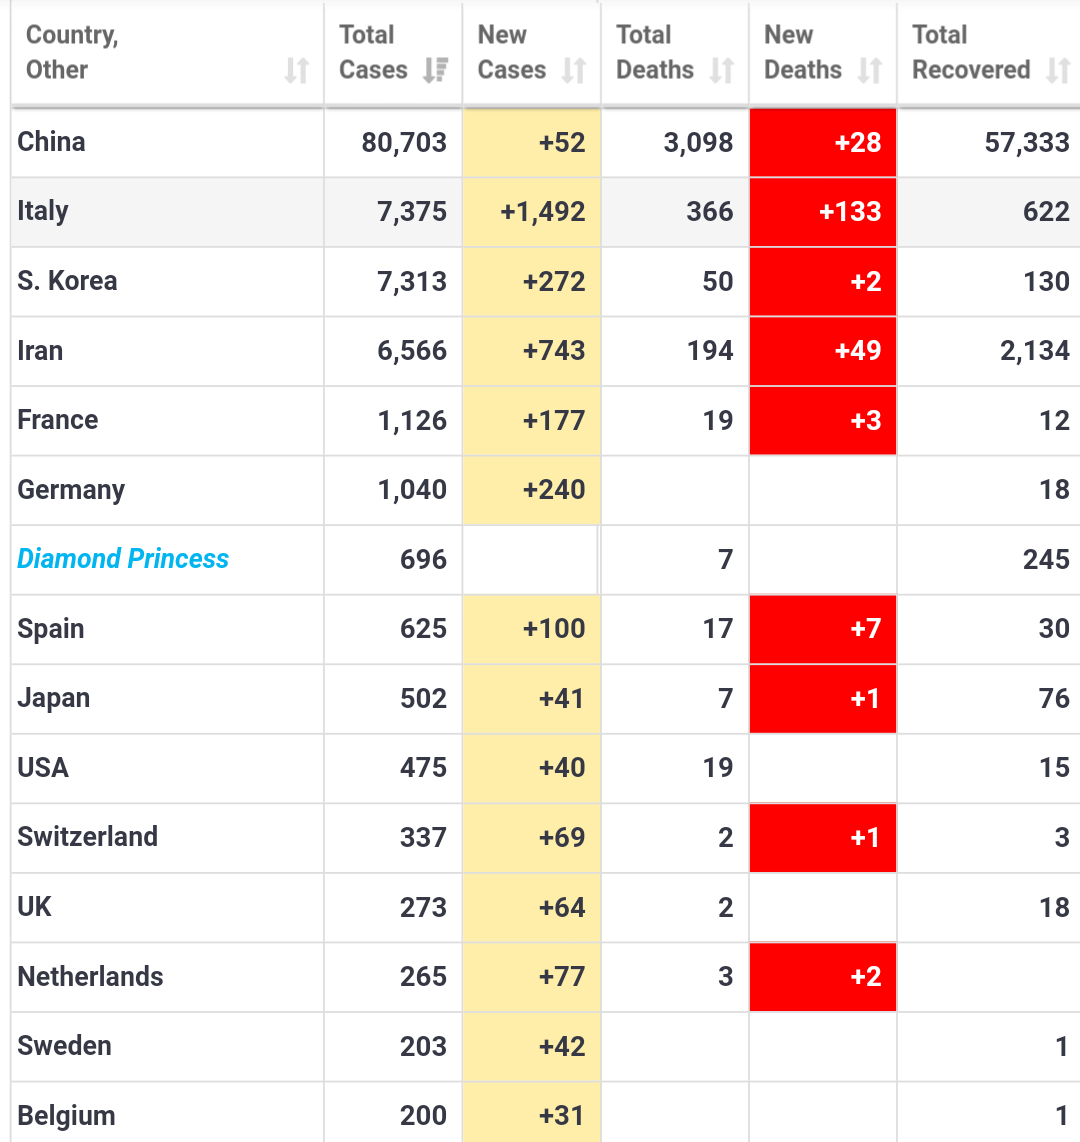Click Iran's total recovered value 2,134
The height and width of the screenshot is (1142, 1080).
pos(1034,351)
